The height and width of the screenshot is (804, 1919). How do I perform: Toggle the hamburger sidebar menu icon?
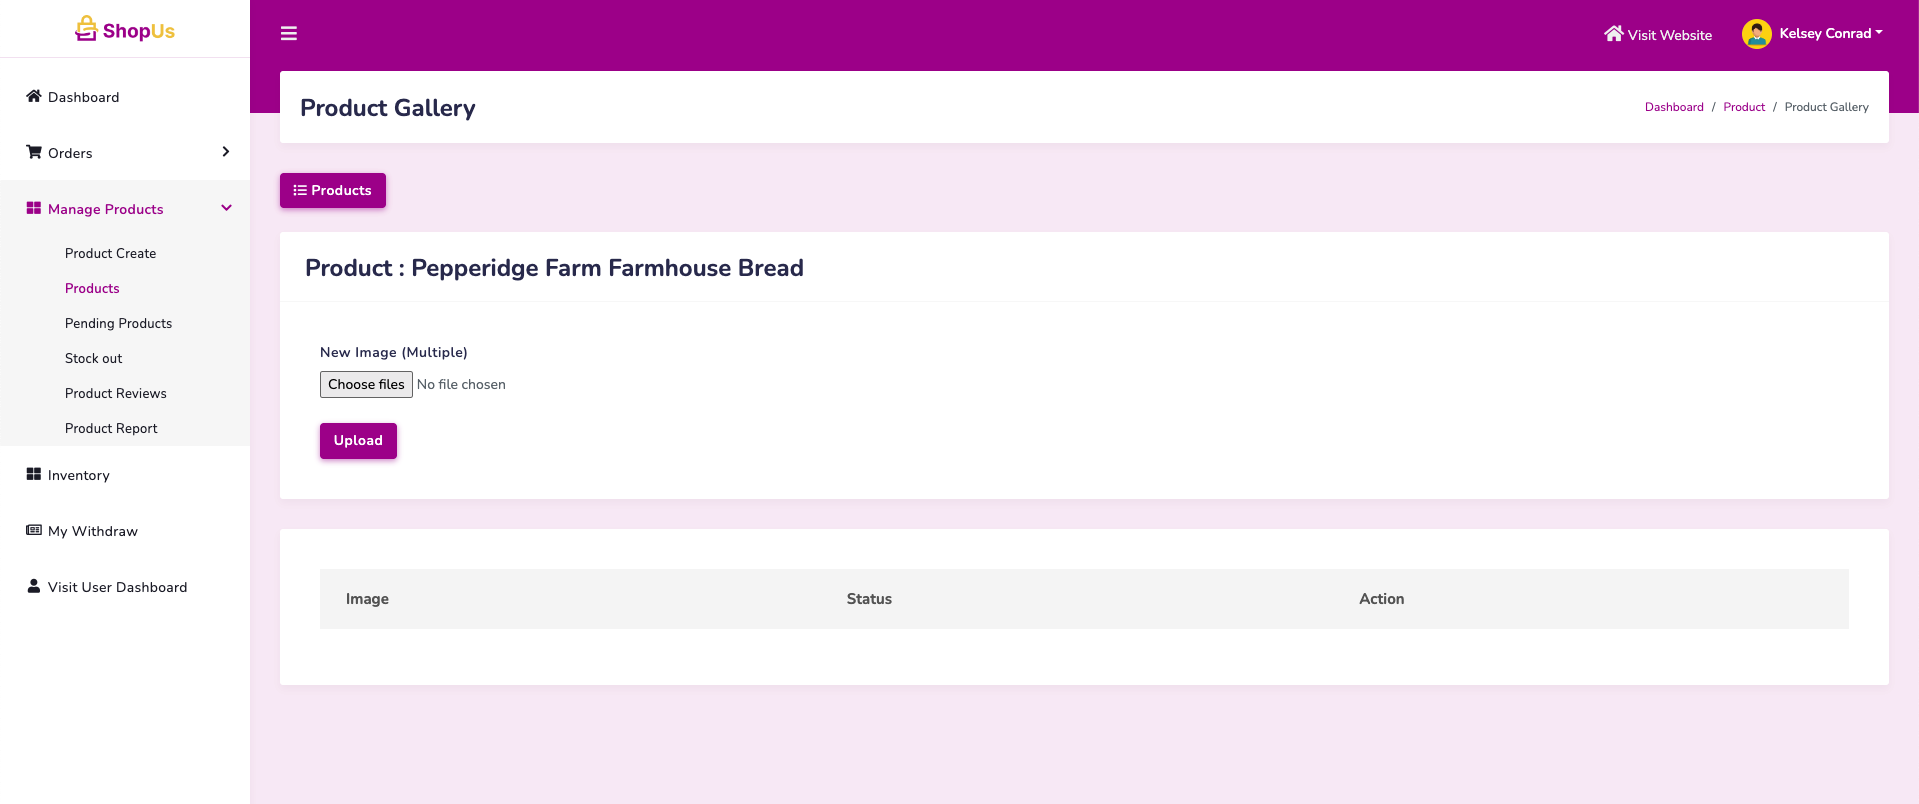tap(289, 34)
